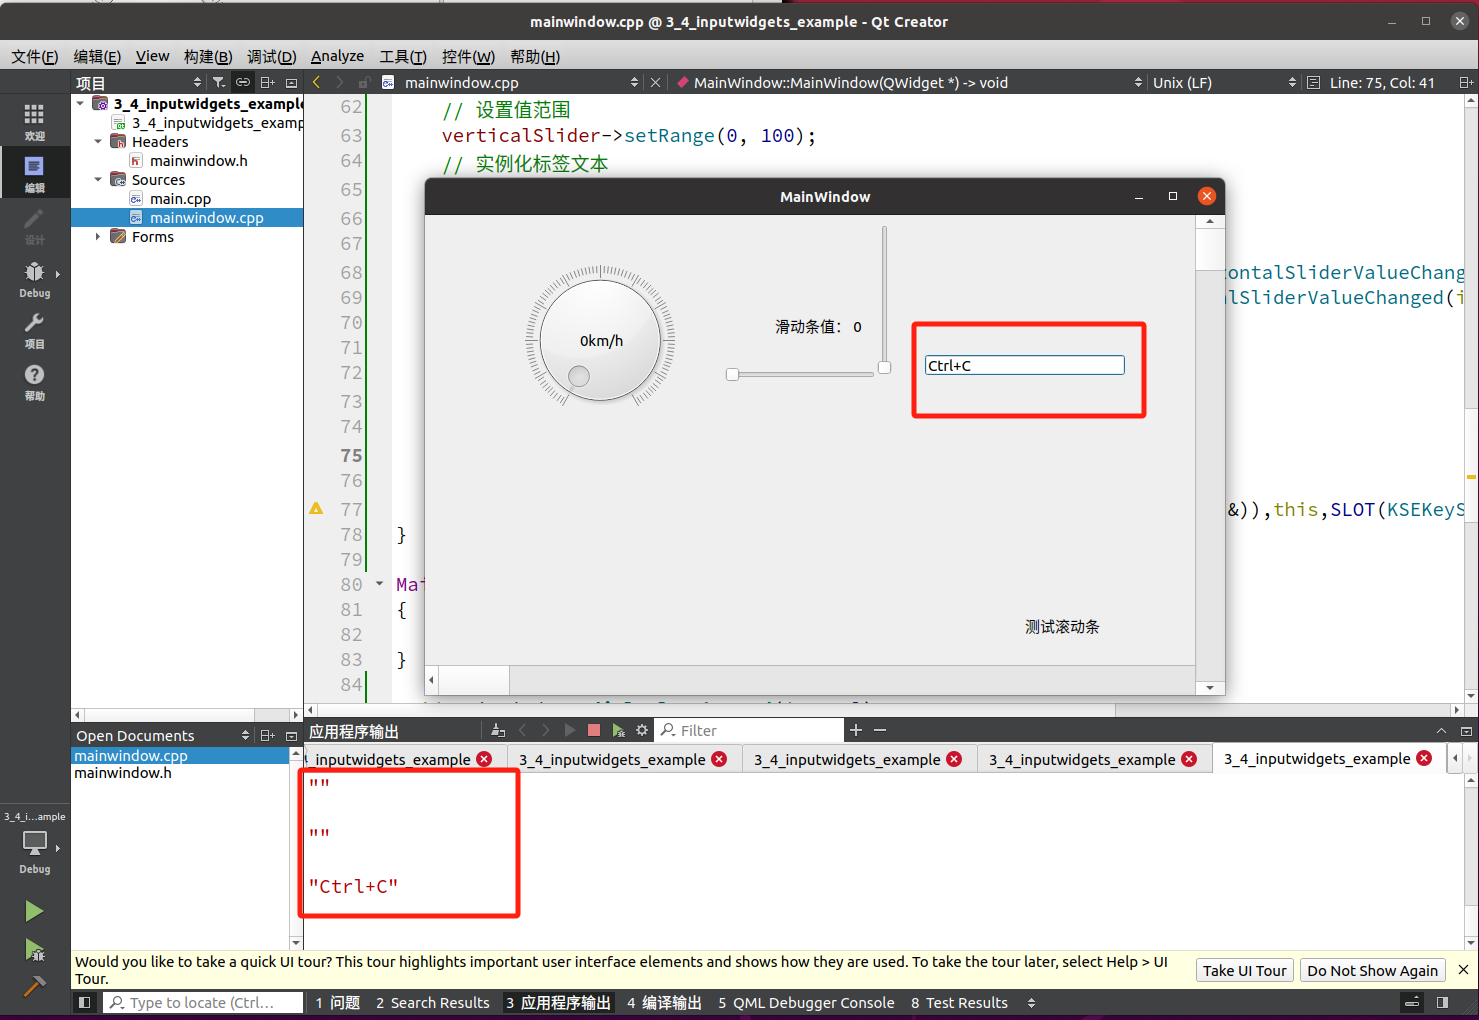Split the project side panel
This screenshot has height=1020, width=1479.
pos(267,82)
